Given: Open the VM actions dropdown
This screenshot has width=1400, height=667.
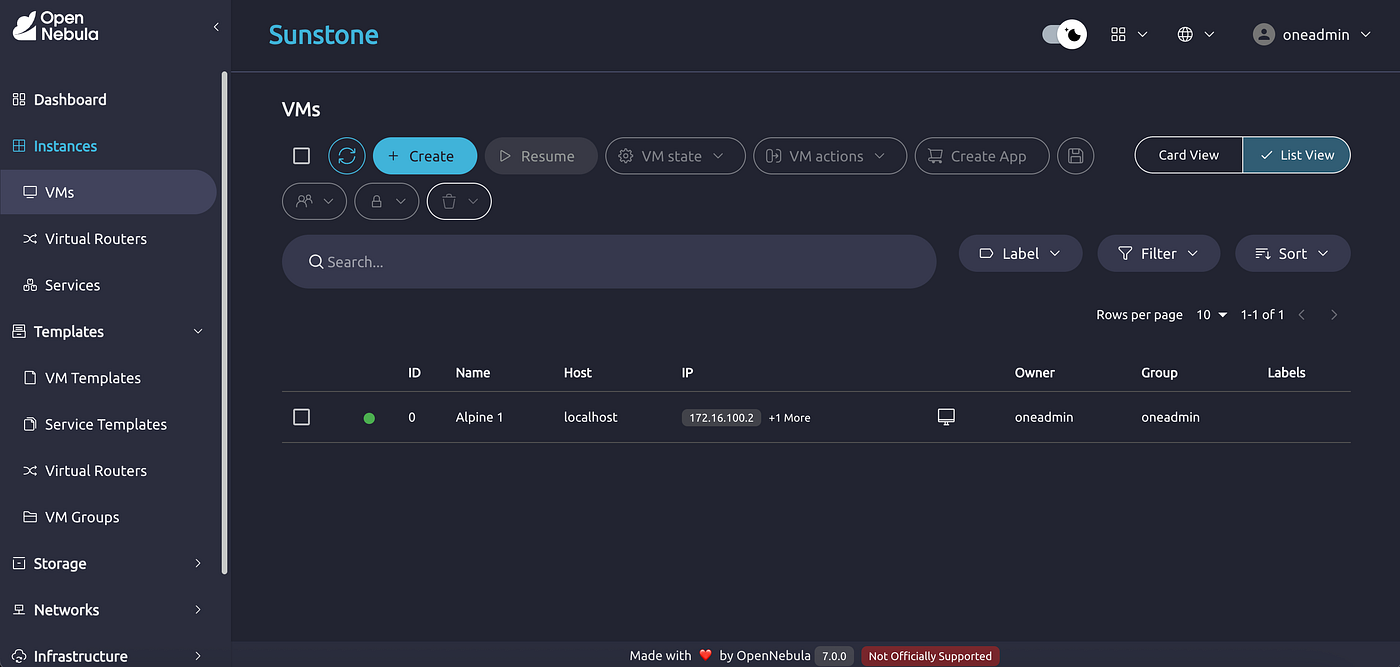Looking at the screenshot, I should point(830,156).
